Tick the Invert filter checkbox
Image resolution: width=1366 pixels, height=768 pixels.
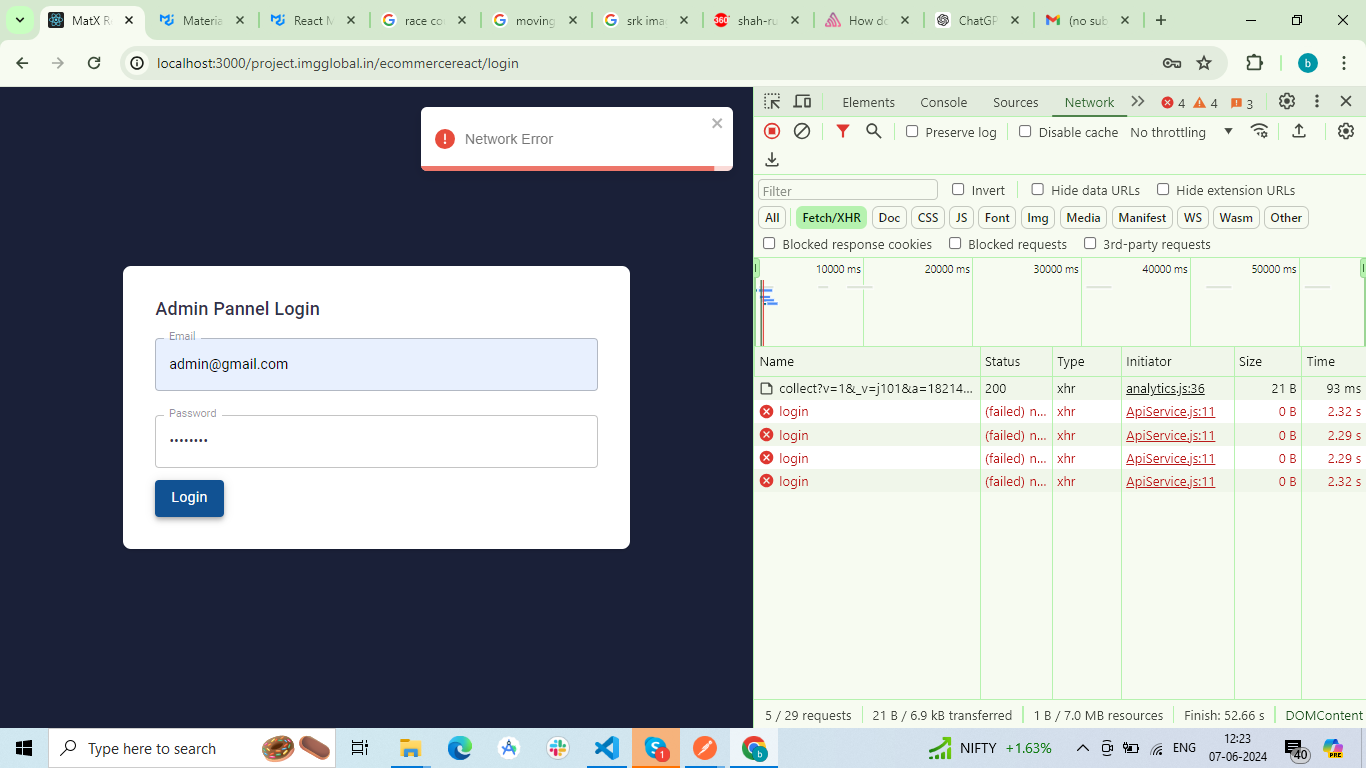pos(958,190)
